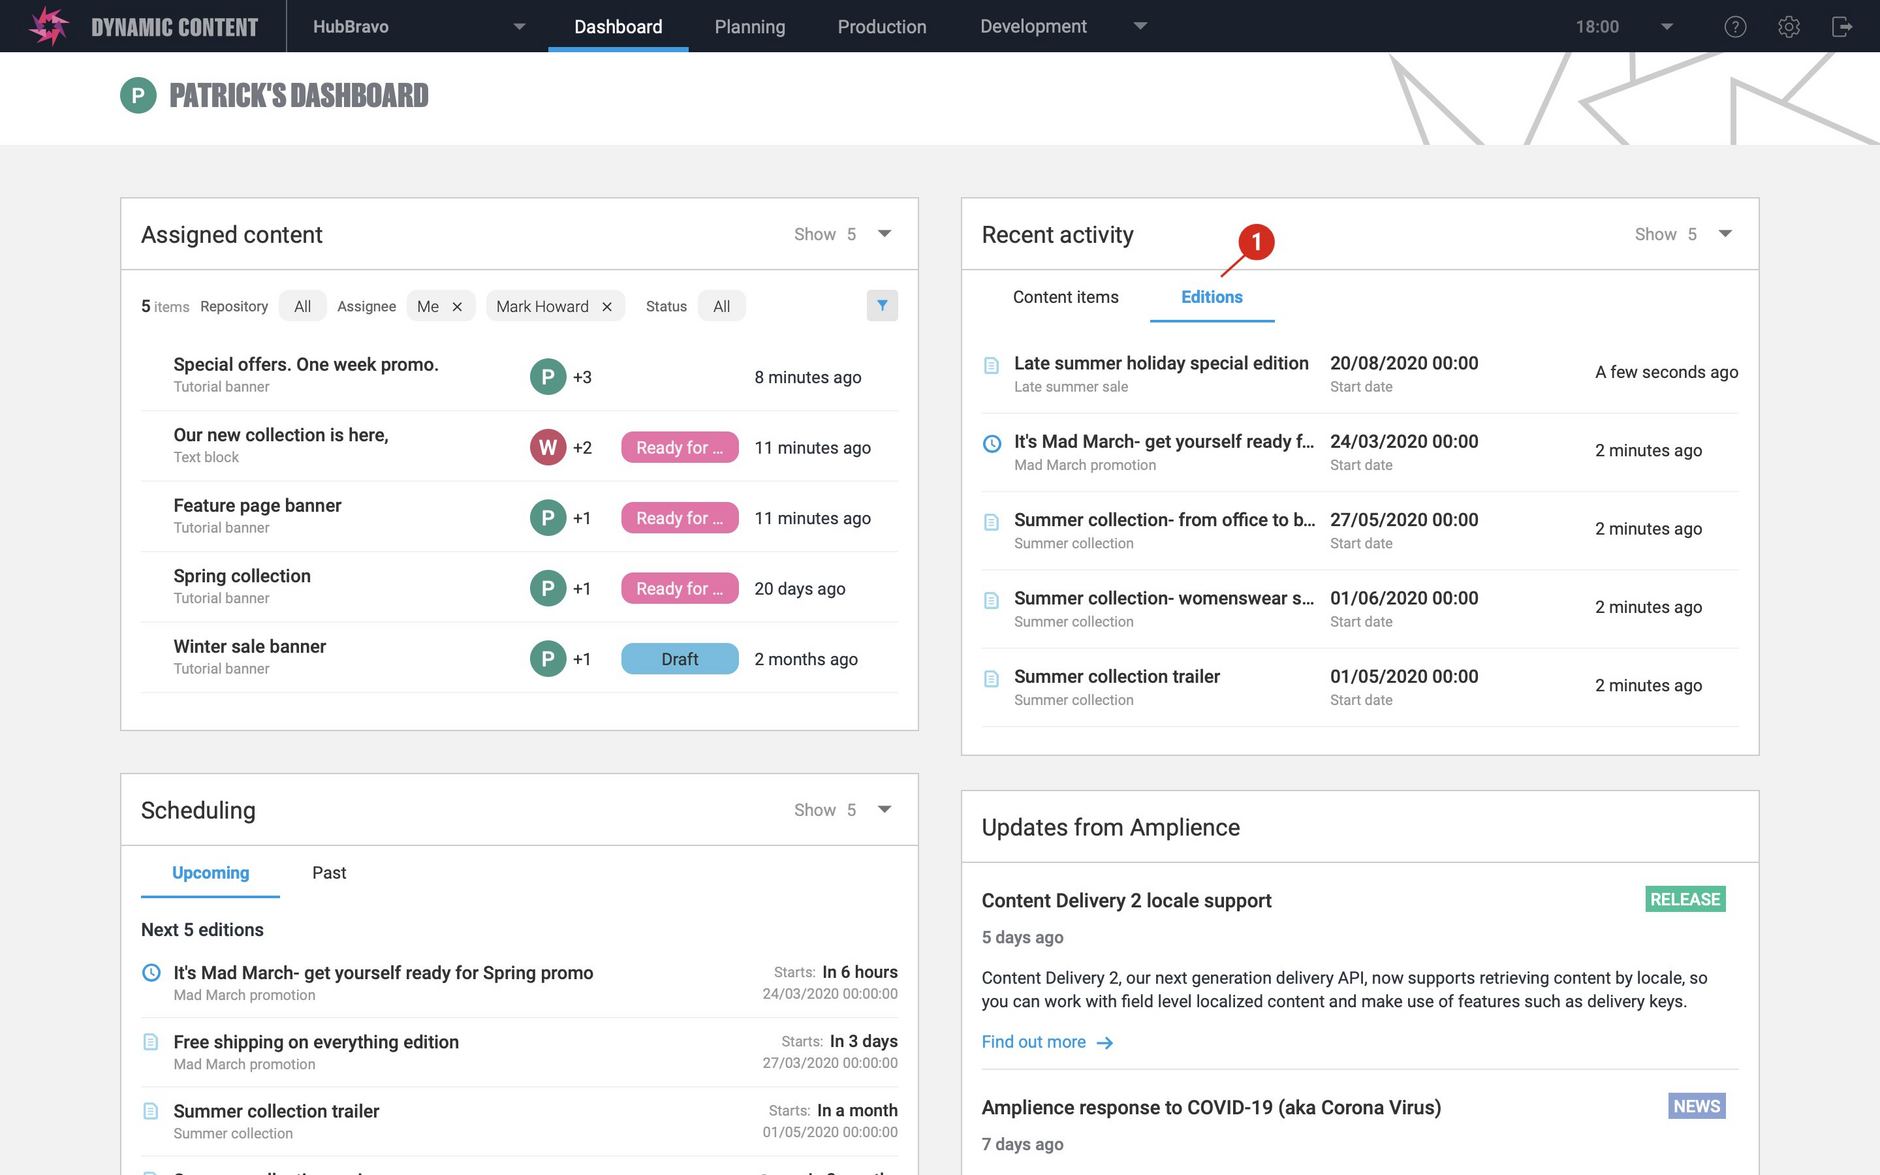Click Ready for status on Feature page banner
1880x1175 pixels.
click(x=680, y=518)
